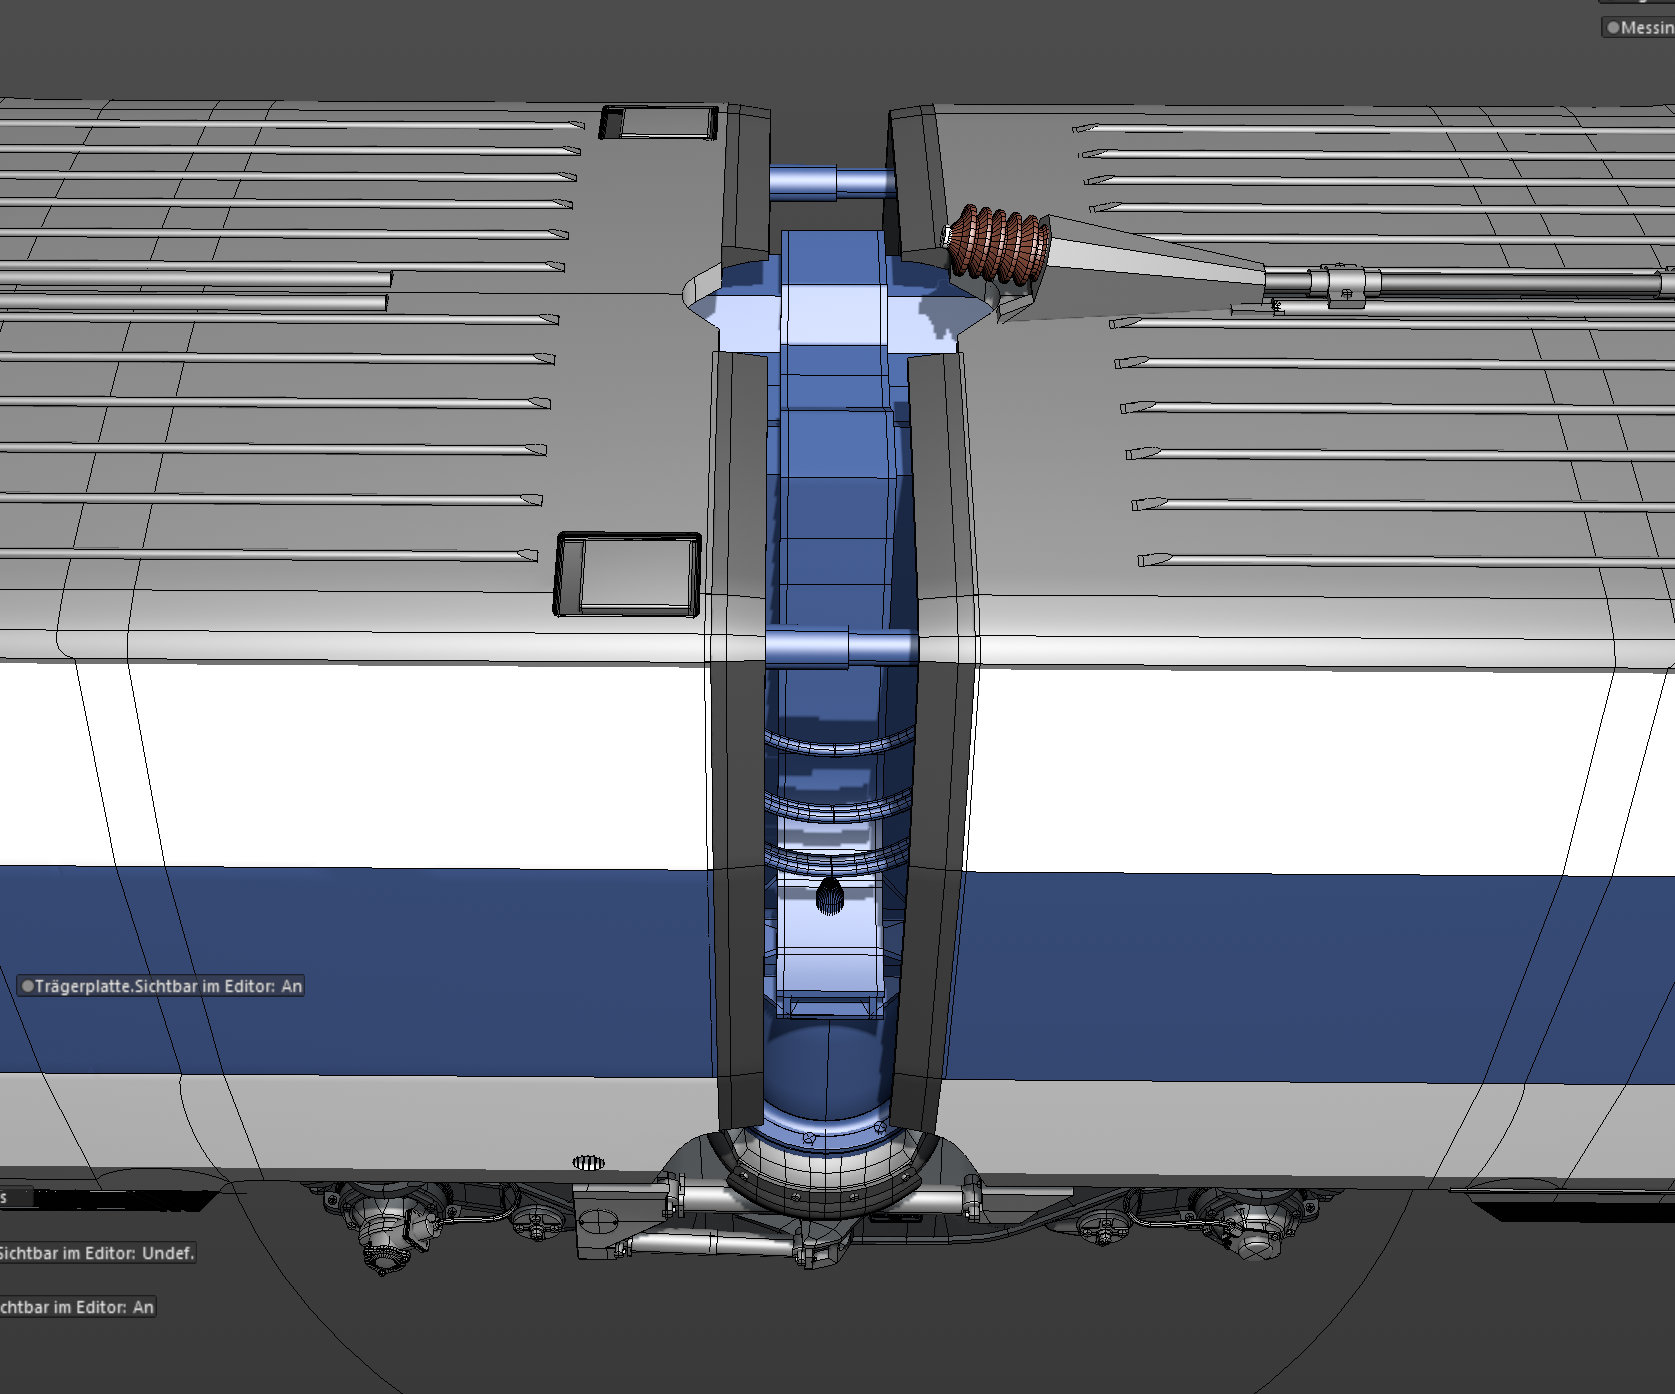This screenshot has width=1675, height=1394.
Task: Select the small roof hatch at top
Action: click(659, 123)
